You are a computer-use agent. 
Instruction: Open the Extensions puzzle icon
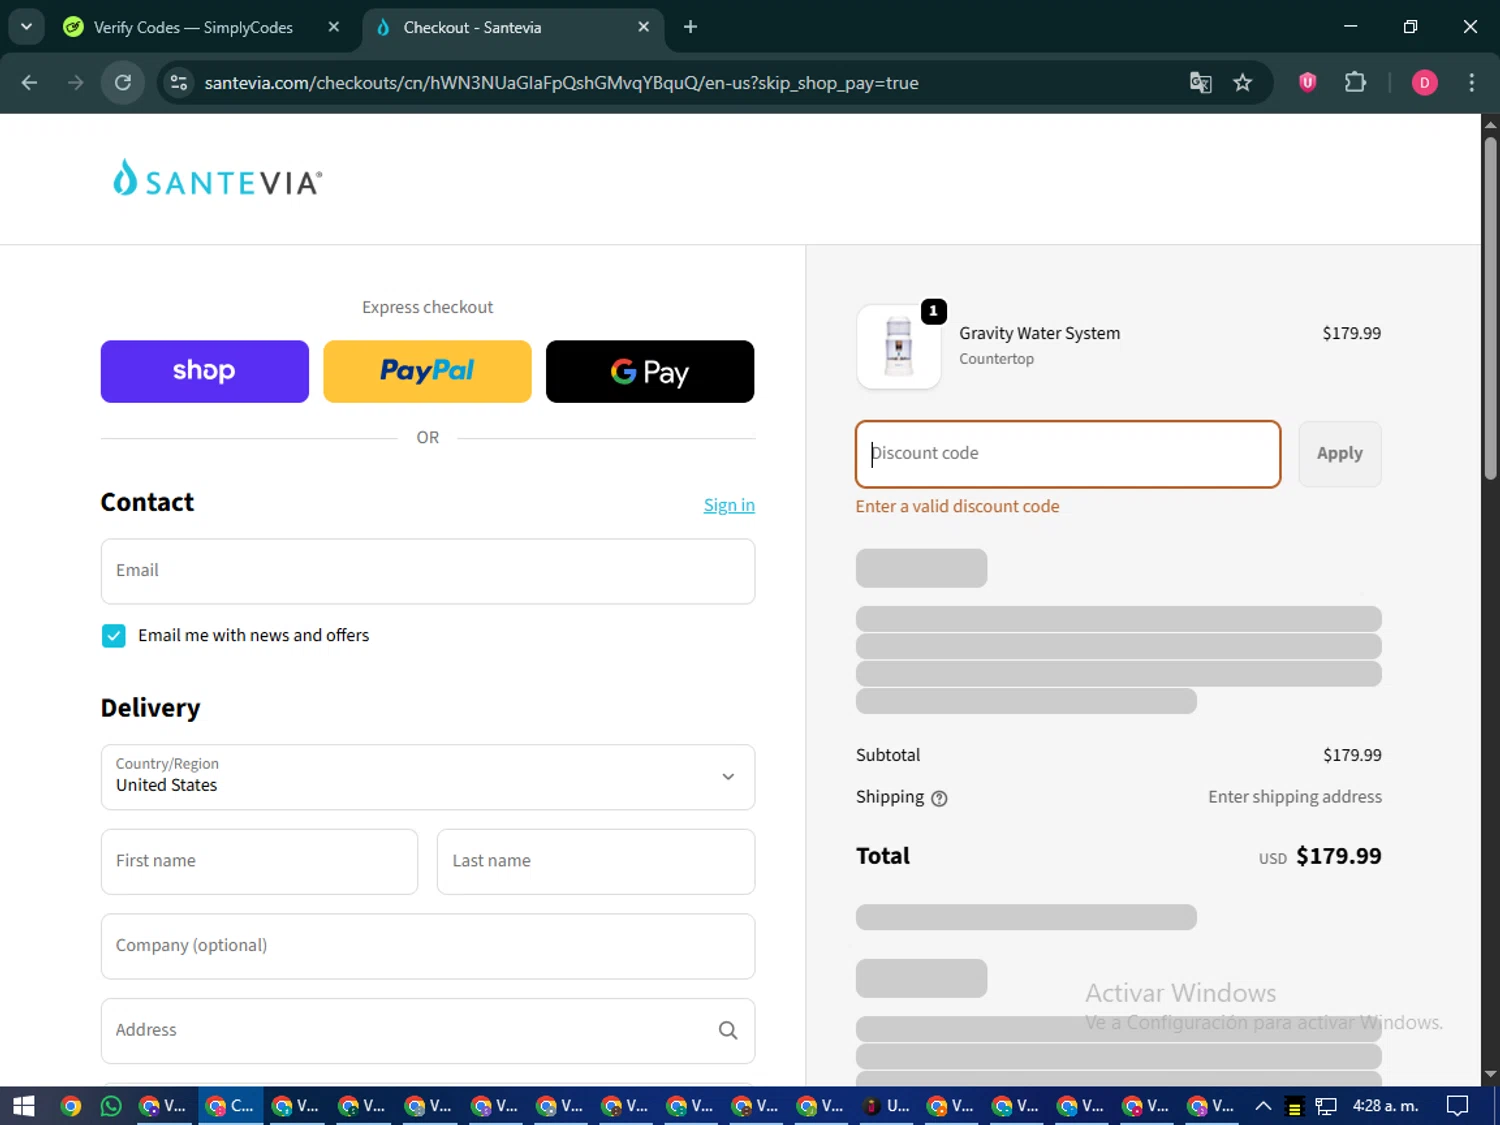[1355, 83]
